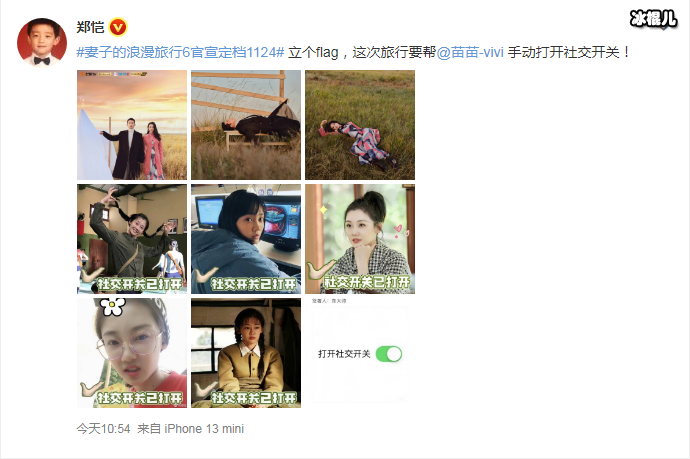Click the 冰棍儿 watermark logo

(x=653, y=19)
